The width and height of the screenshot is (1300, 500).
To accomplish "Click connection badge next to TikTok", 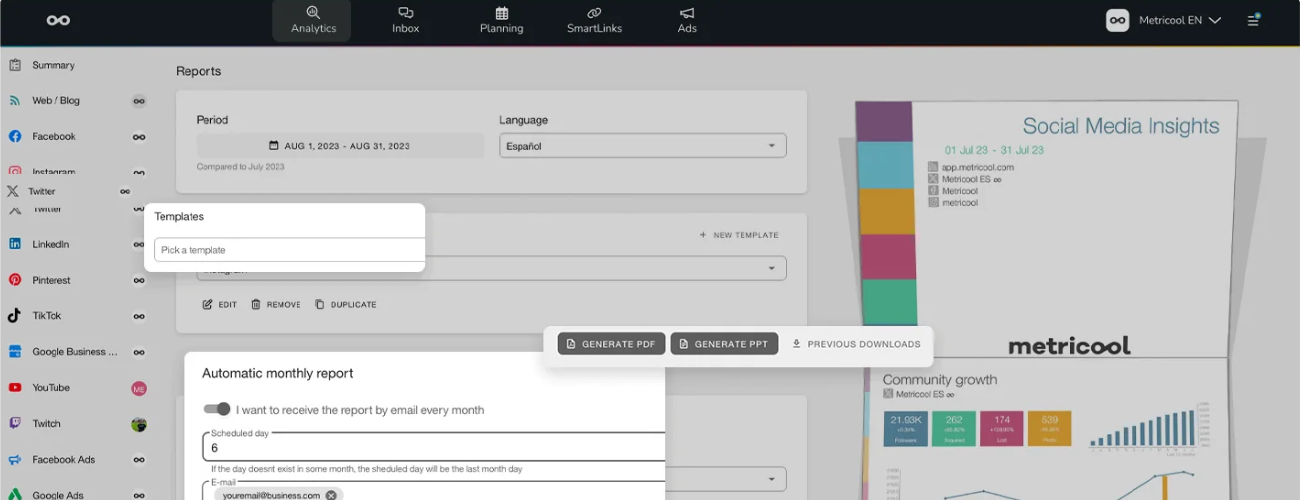I will (x=139, y=316).
